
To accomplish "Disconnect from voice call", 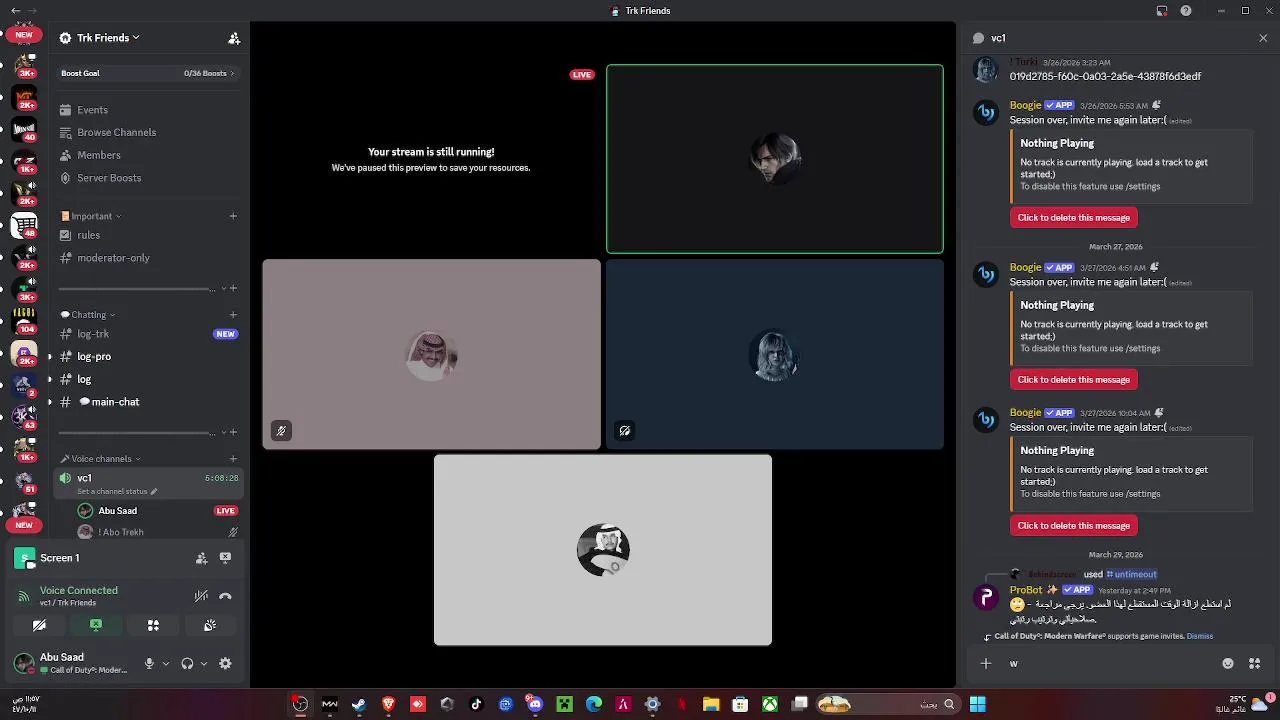I will [x=225, y=596].
